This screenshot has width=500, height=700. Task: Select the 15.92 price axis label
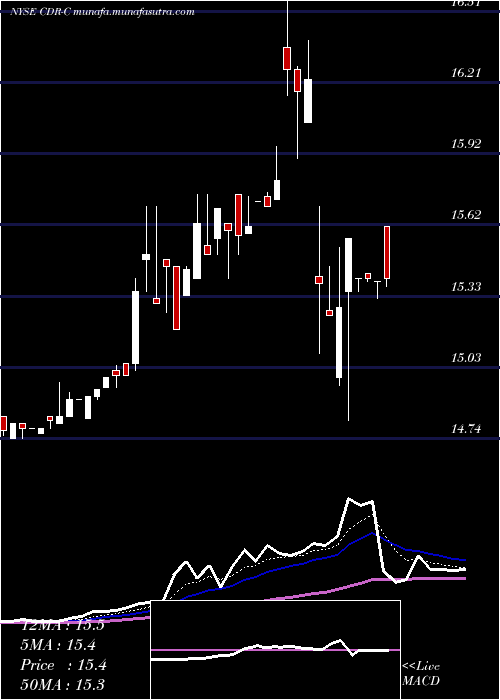(x=466, y=144)
